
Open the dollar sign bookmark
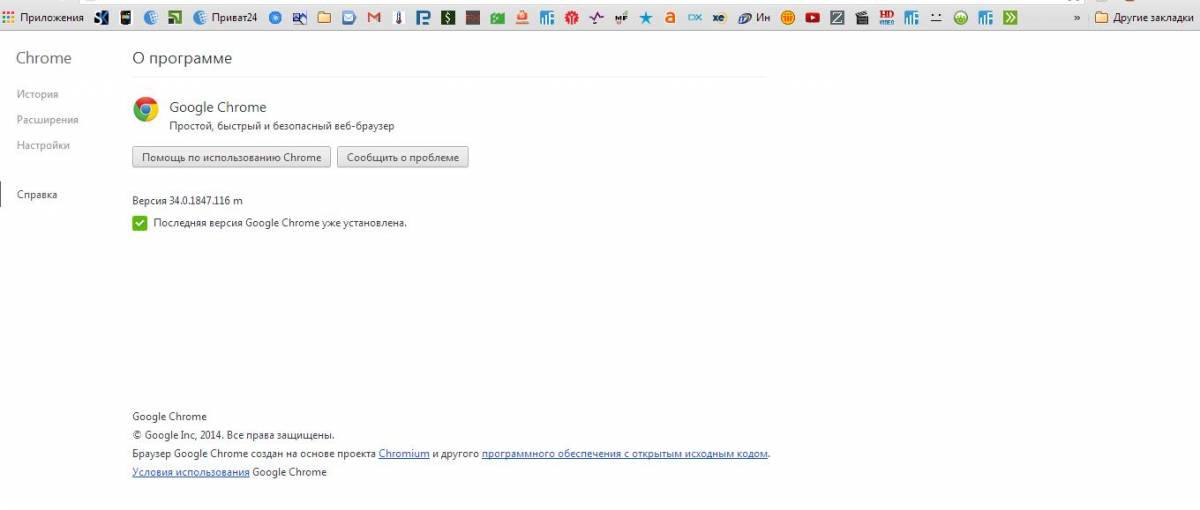[448, 17]
